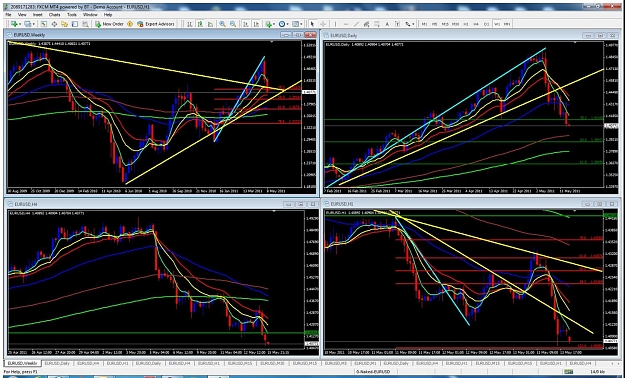Open the Insert menu
625x378 pixels.
(x=37, y=14)
